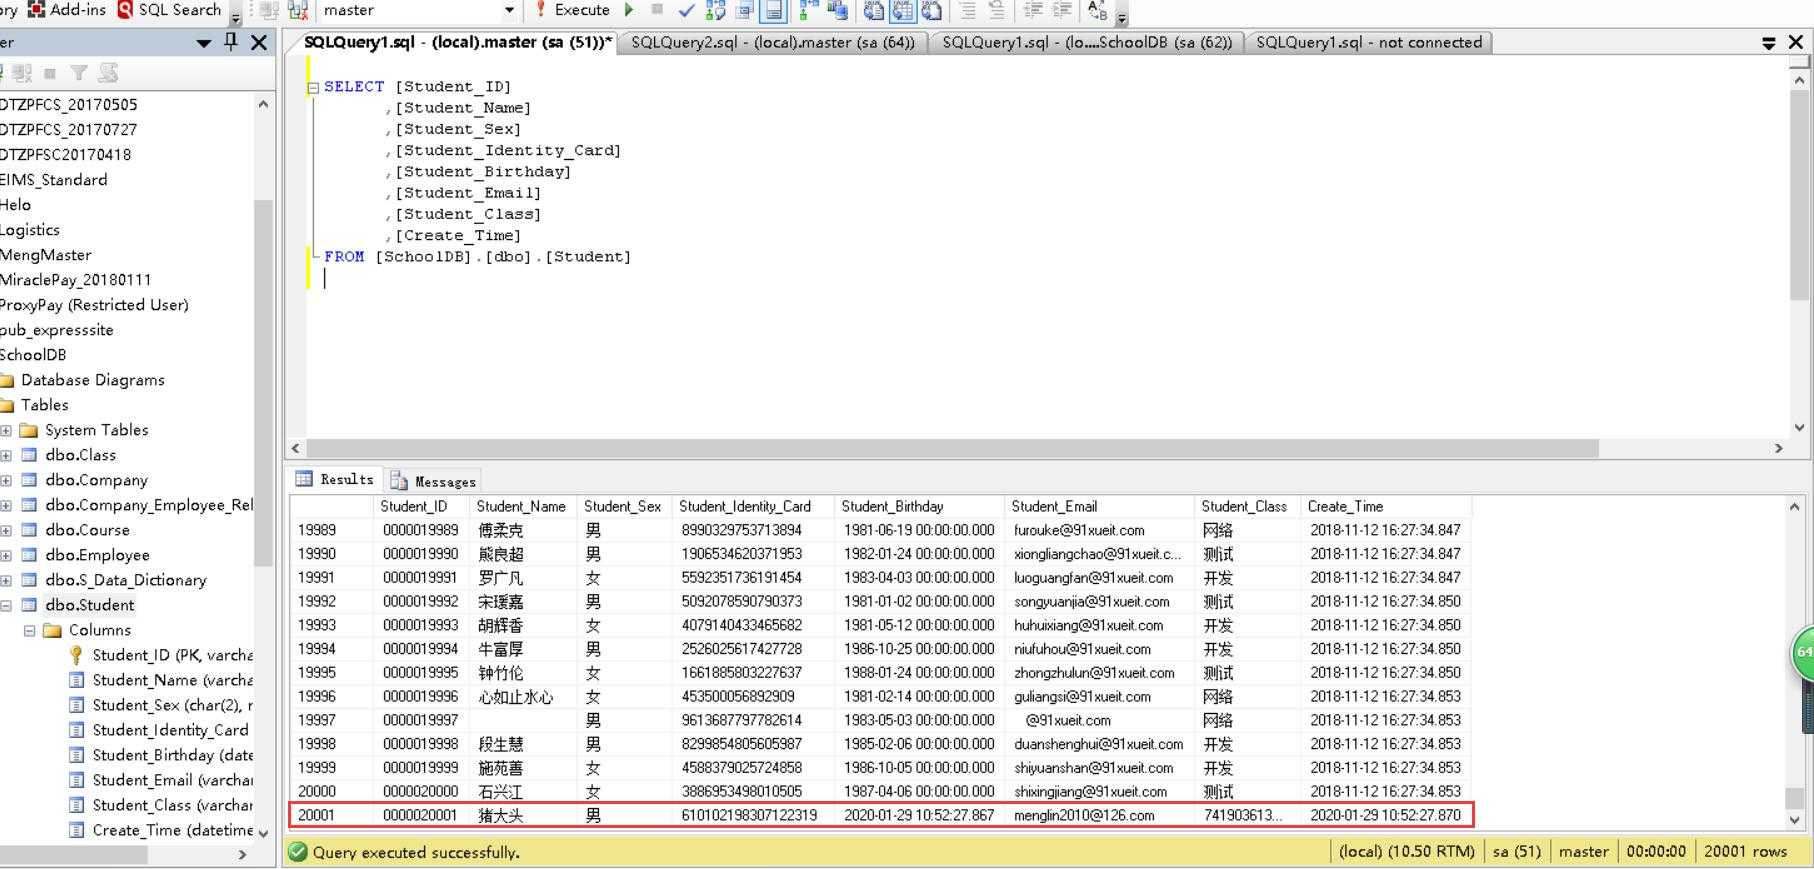Click the Change Connection toolbar icon

[298, 10]
